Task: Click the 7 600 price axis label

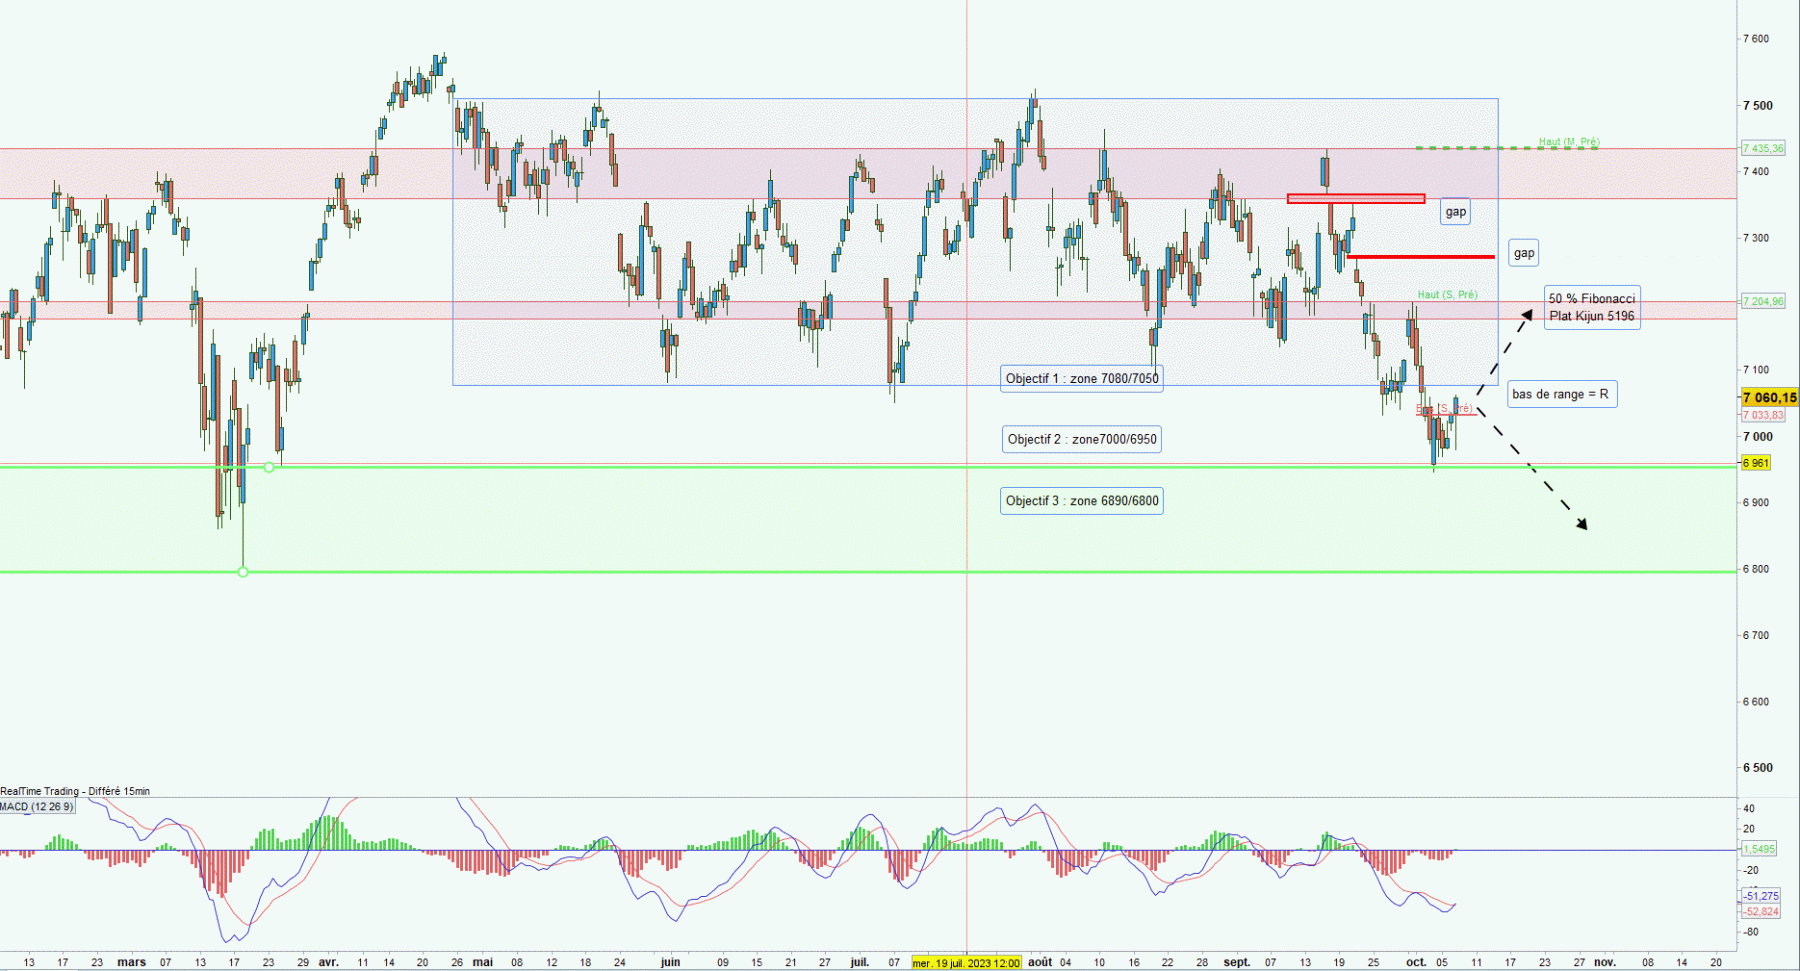Action: [1756, 39]
